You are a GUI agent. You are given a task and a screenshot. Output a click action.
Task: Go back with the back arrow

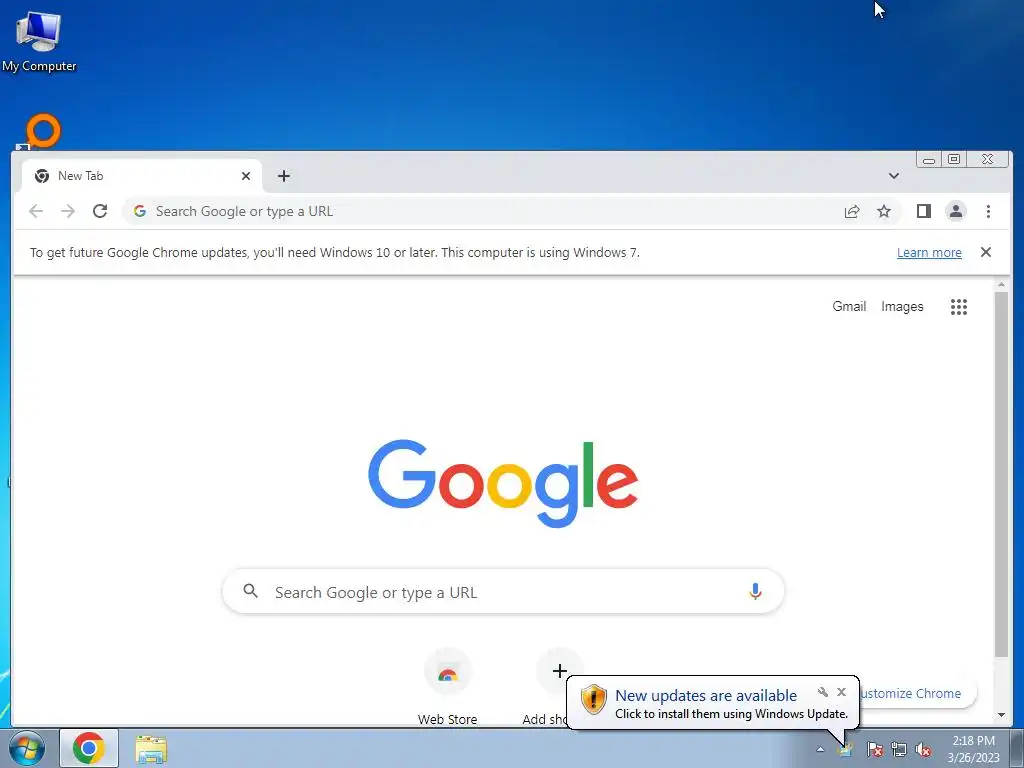pos(36,211)
